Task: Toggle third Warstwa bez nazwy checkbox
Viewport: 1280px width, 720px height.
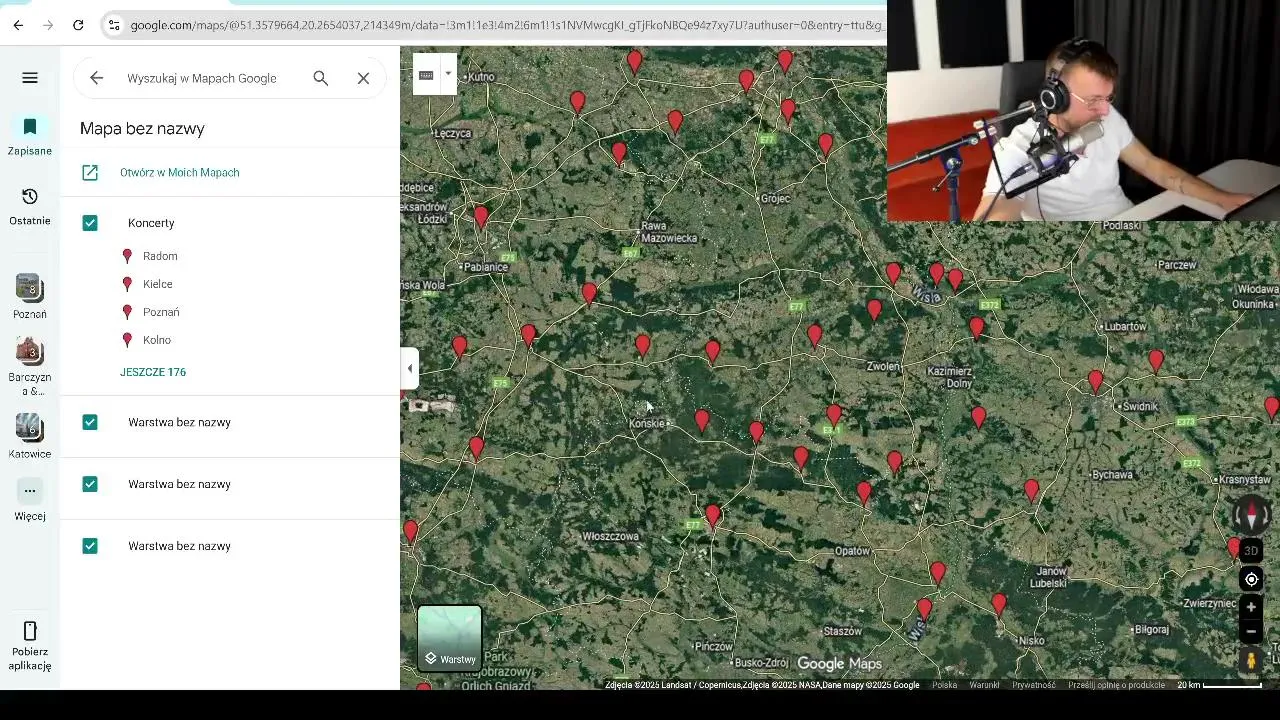Action: [90, 546]
